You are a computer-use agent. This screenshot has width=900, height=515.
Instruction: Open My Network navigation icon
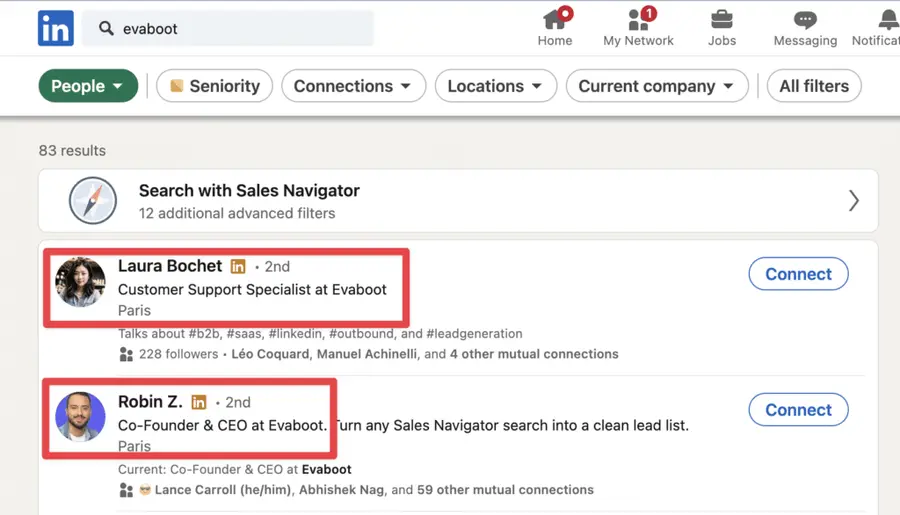638,18
